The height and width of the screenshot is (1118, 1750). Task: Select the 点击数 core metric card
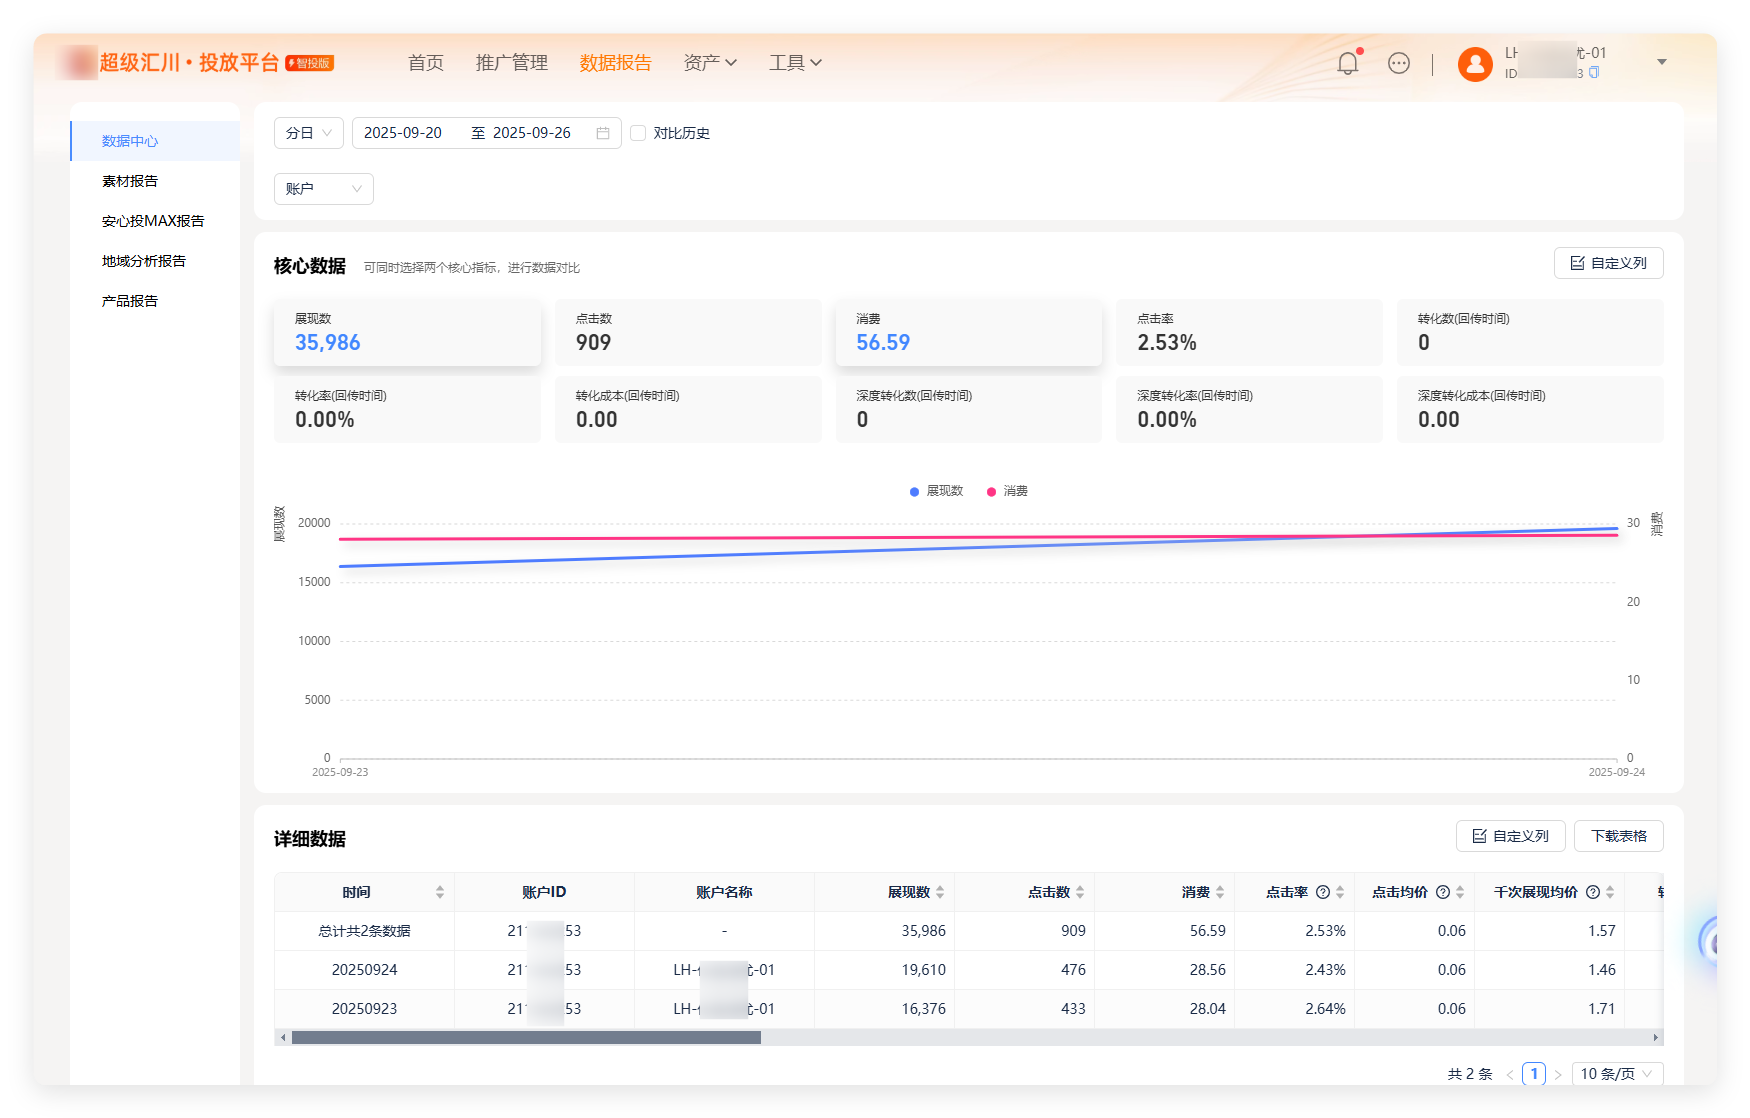coord(688,332)
